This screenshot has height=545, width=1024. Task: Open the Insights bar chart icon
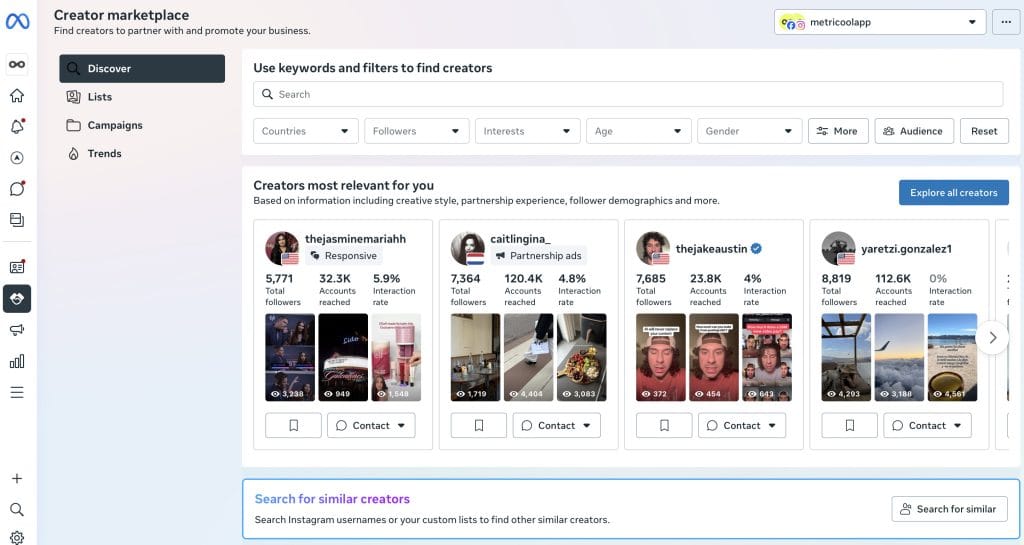click(x=17, y=361)
